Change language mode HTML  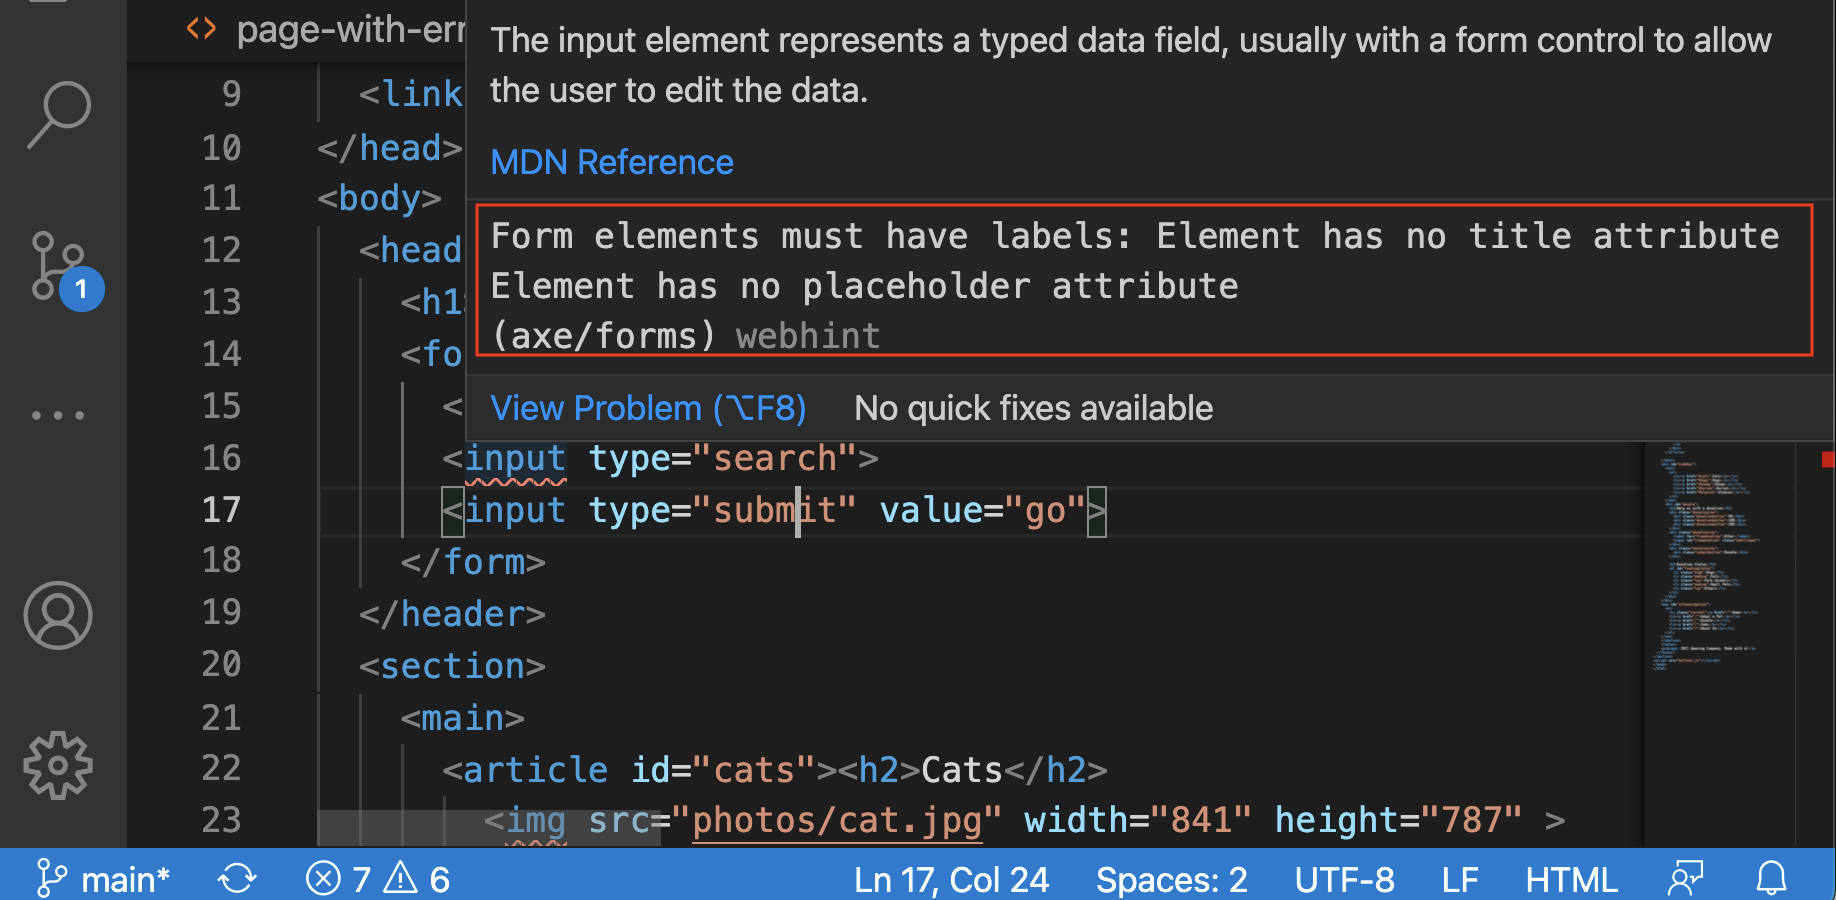point(1571,879)
